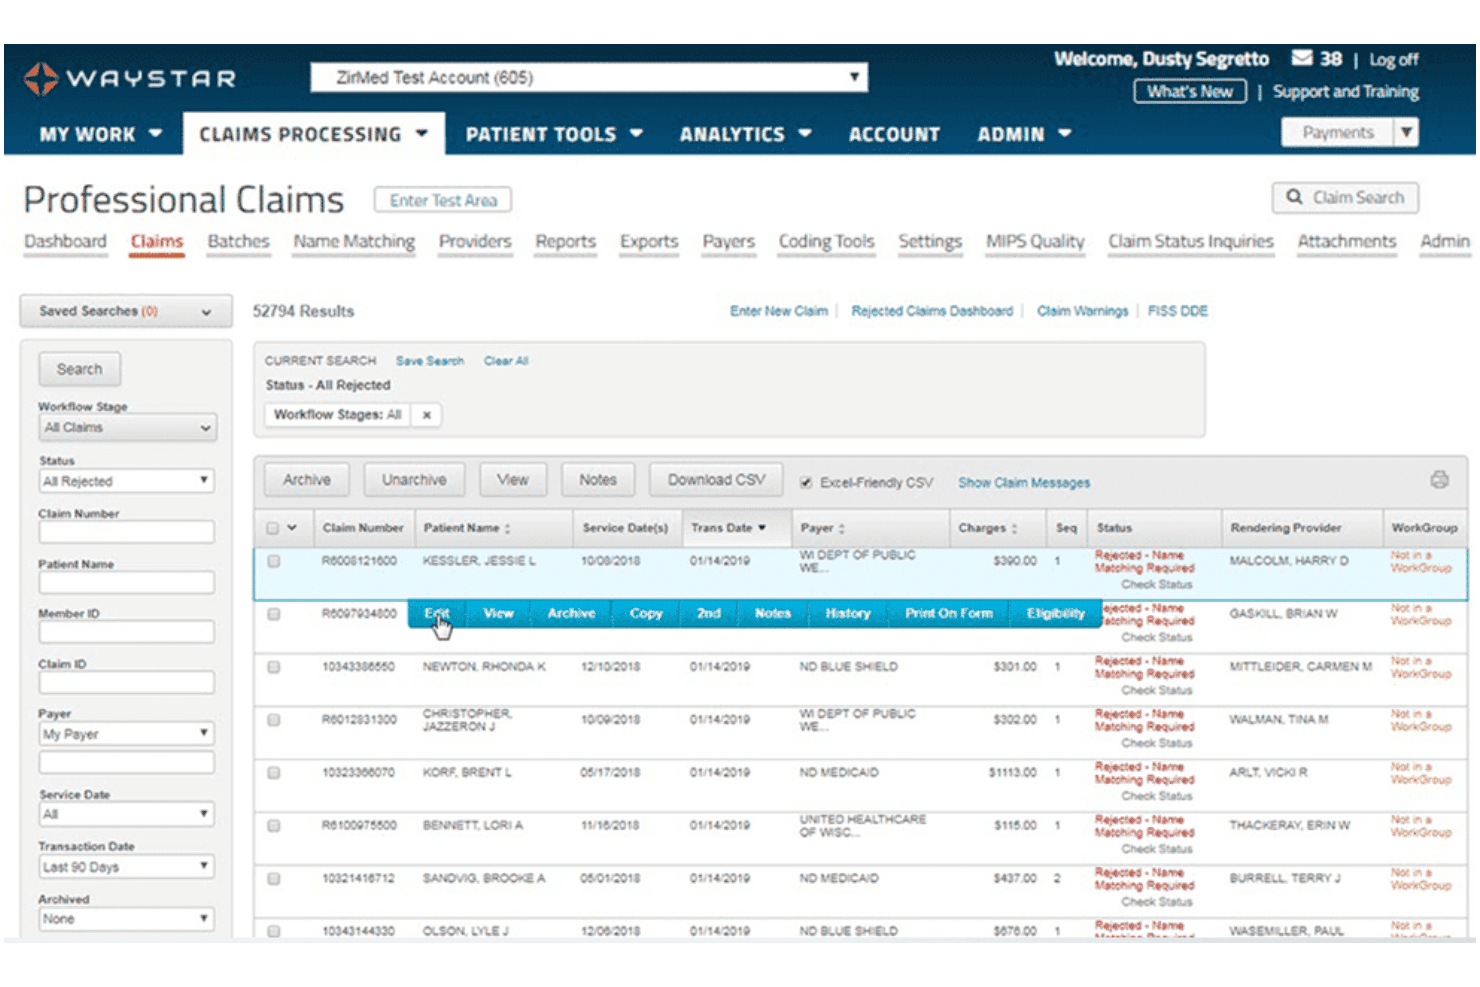Click the Archive button above the table
Viewport: 1480px width, 987px height.
tap(307, 480)
